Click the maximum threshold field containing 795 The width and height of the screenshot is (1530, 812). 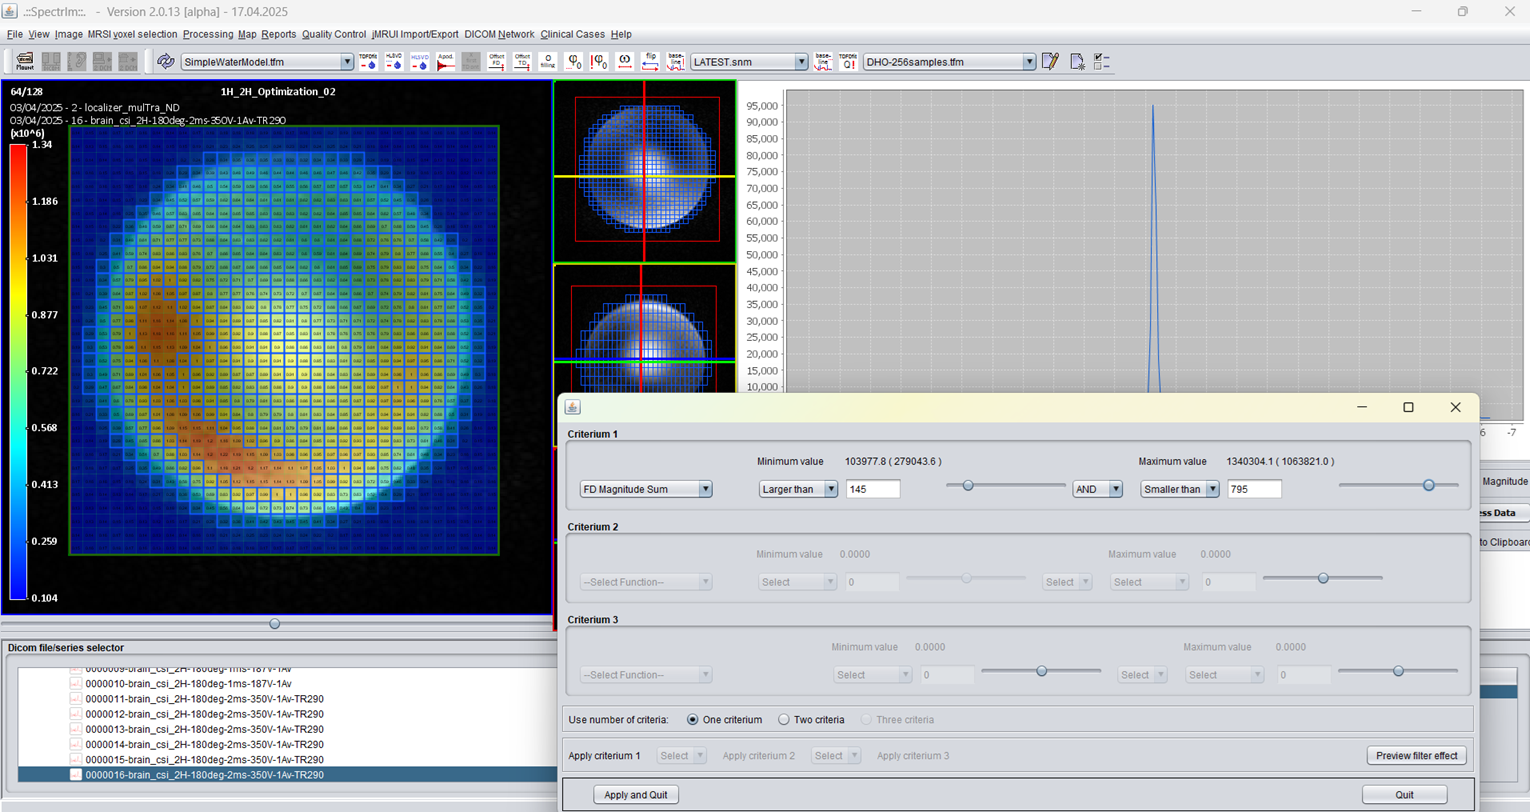coord(1255,489)
